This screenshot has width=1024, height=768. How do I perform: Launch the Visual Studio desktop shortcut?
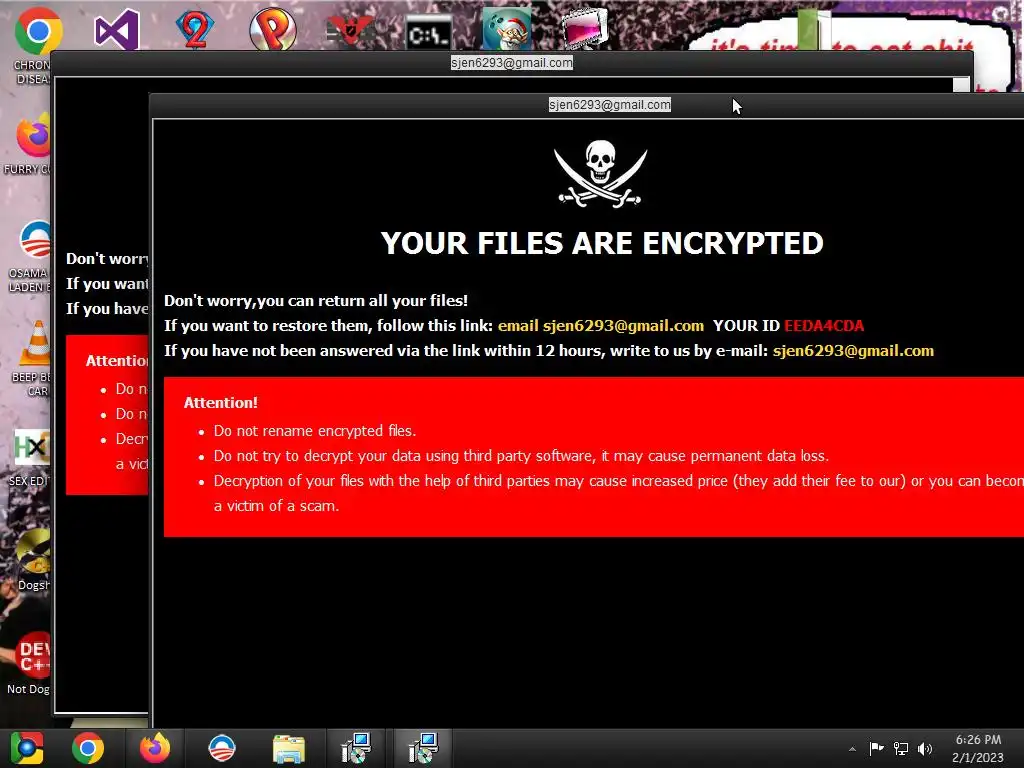[116, 30]
